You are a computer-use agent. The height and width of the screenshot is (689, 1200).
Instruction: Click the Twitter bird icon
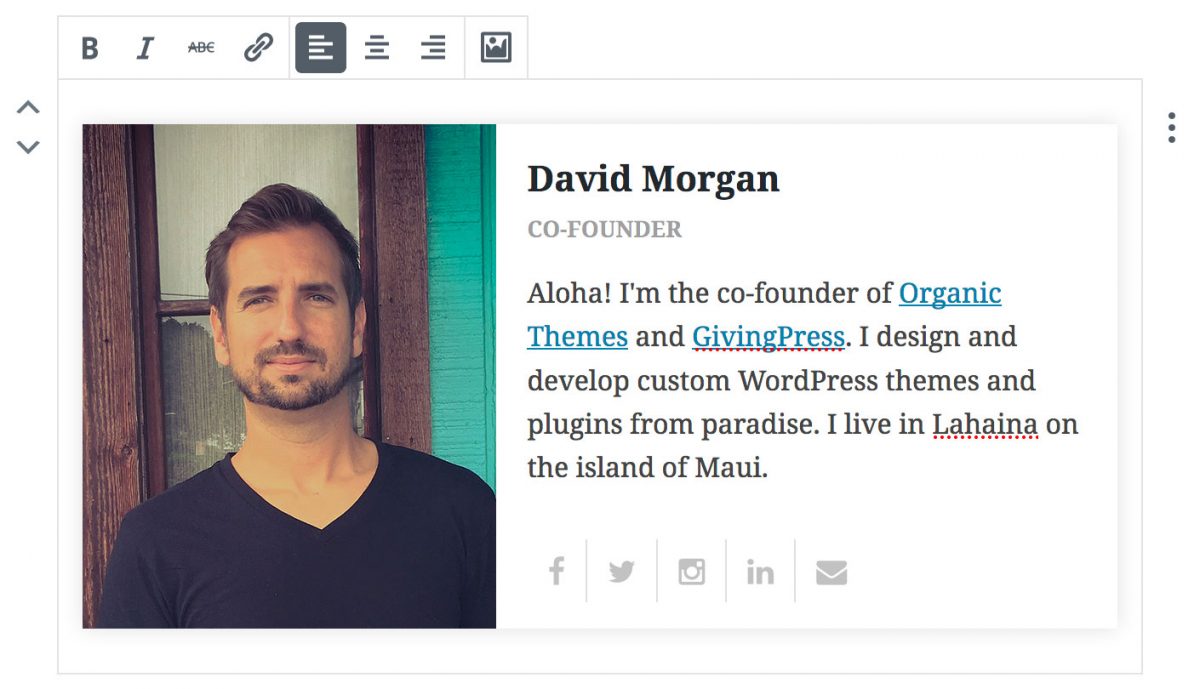click(622, 572)
